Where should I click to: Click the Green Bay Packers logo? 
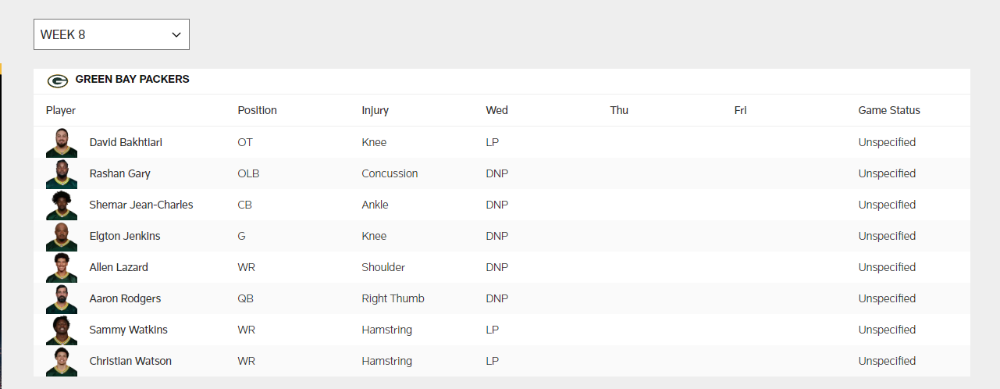[x=57, y=81]
